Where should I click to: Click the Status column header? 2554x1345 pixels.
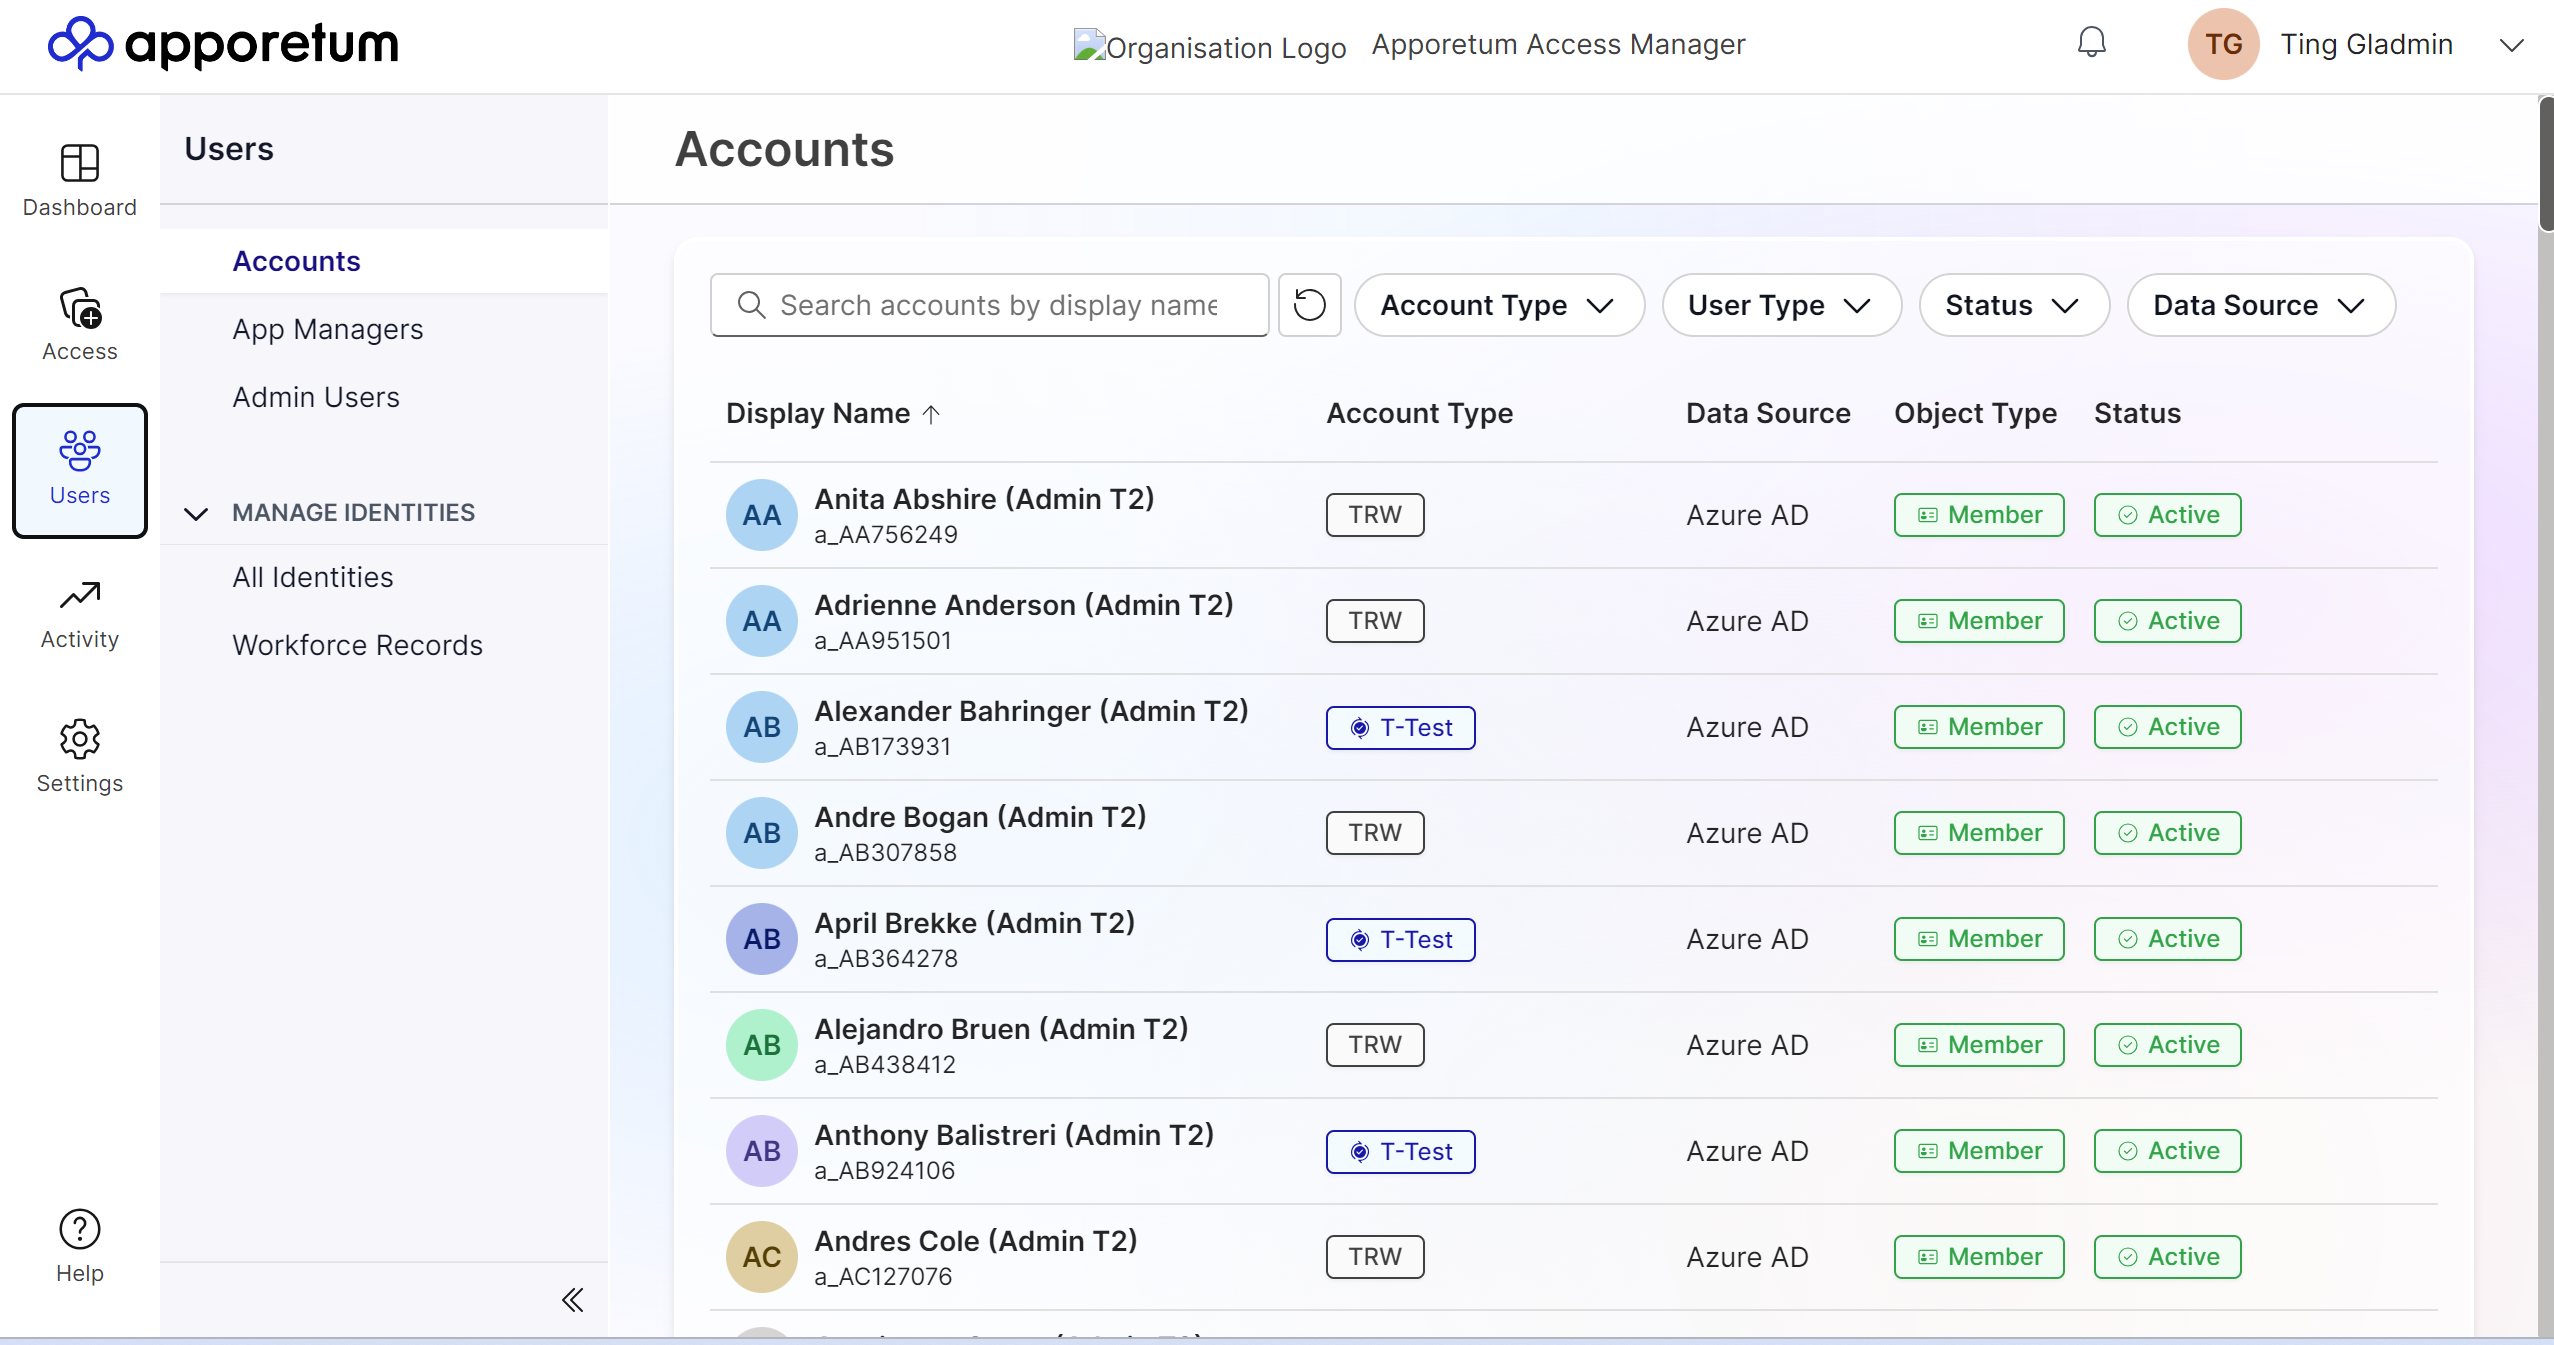[2137, 413]
